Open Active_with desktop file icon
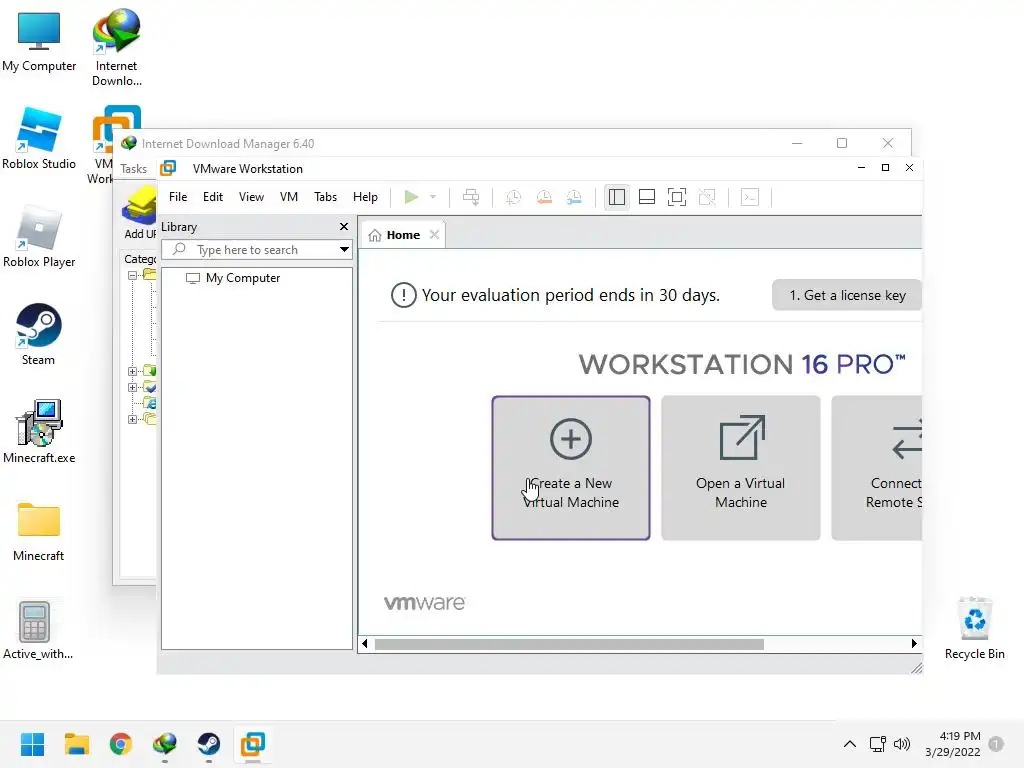Image resolution: width=1024 pixels, height=768 pixels. click(x=38, y=630)
